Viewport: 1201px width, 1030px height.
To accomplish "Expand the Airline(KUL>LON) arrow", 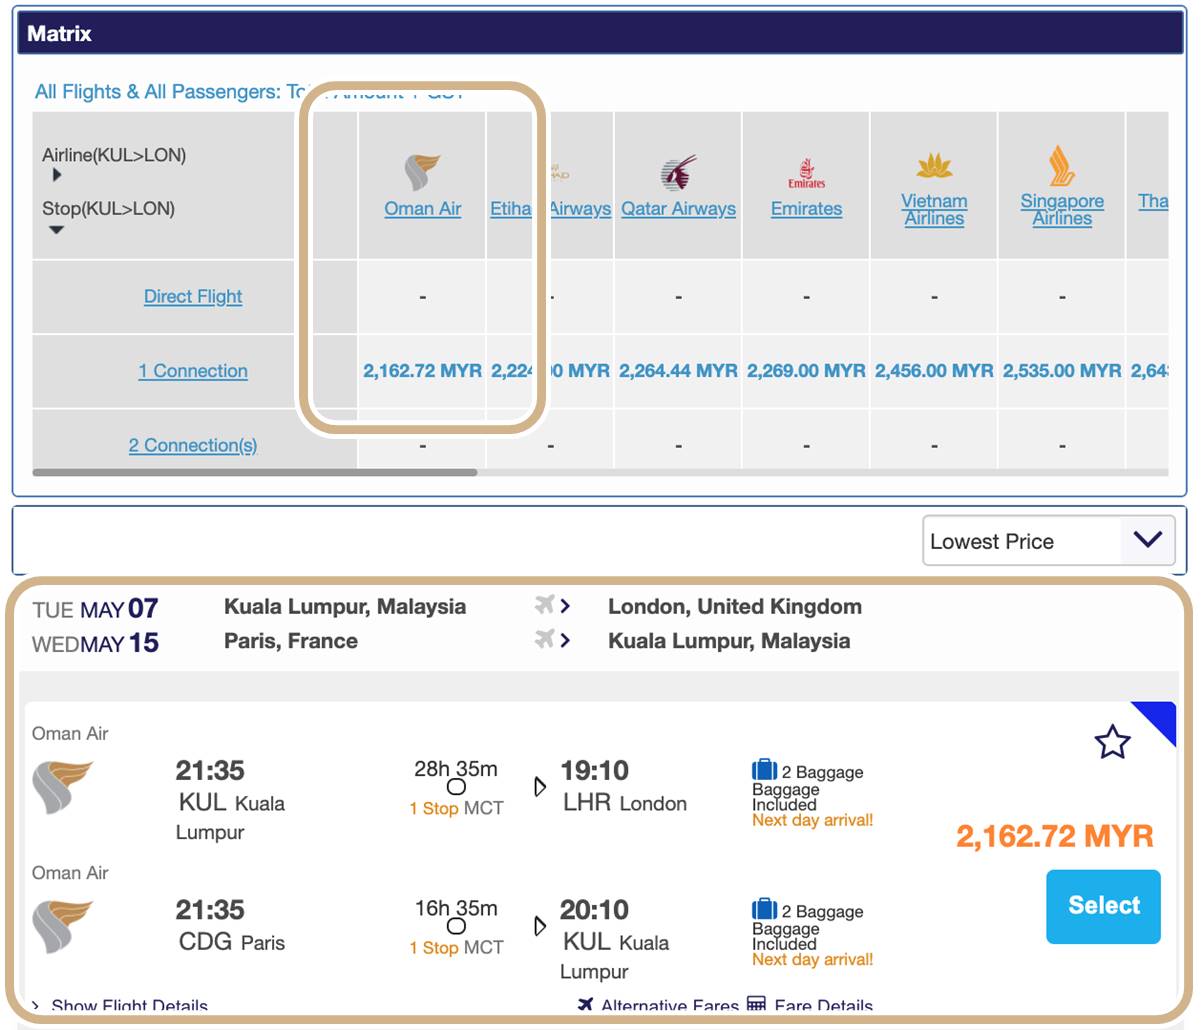I will click(57, 175).
